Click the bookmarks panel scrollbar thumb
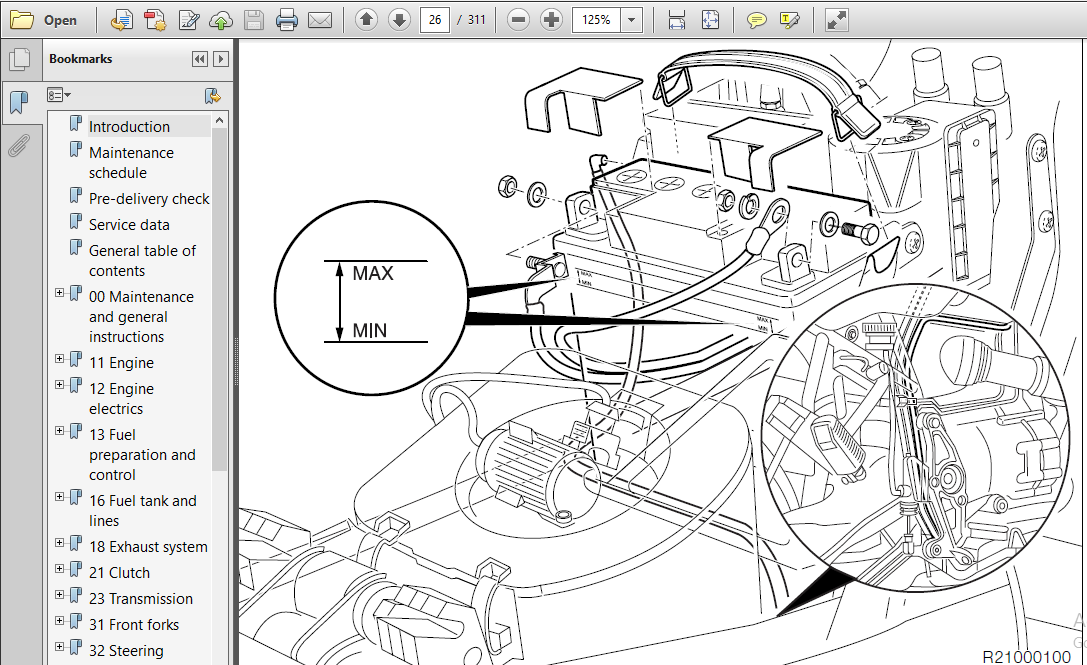Viewport: 1087px width, 665px height. point(219,300)
